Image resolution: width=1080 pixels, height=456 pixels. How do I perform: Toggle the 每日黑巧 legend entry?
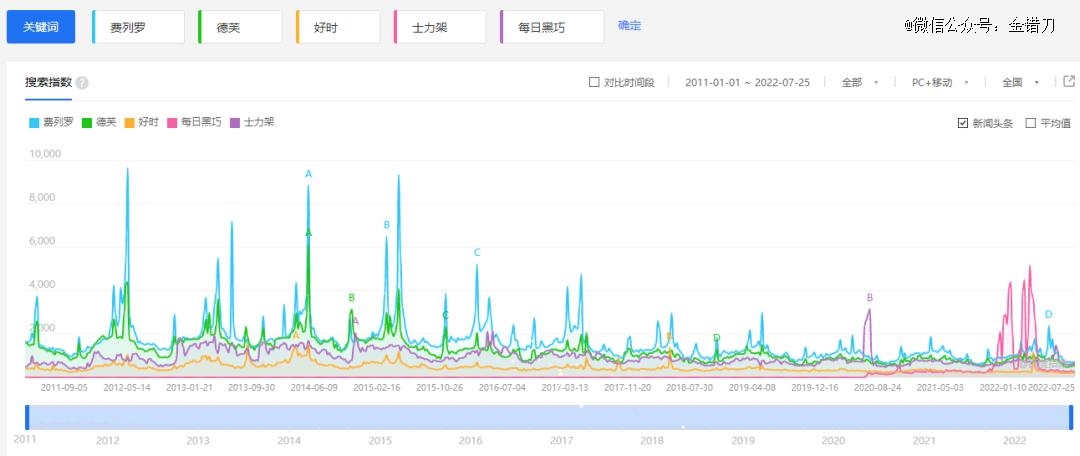[x=194, y=123]
